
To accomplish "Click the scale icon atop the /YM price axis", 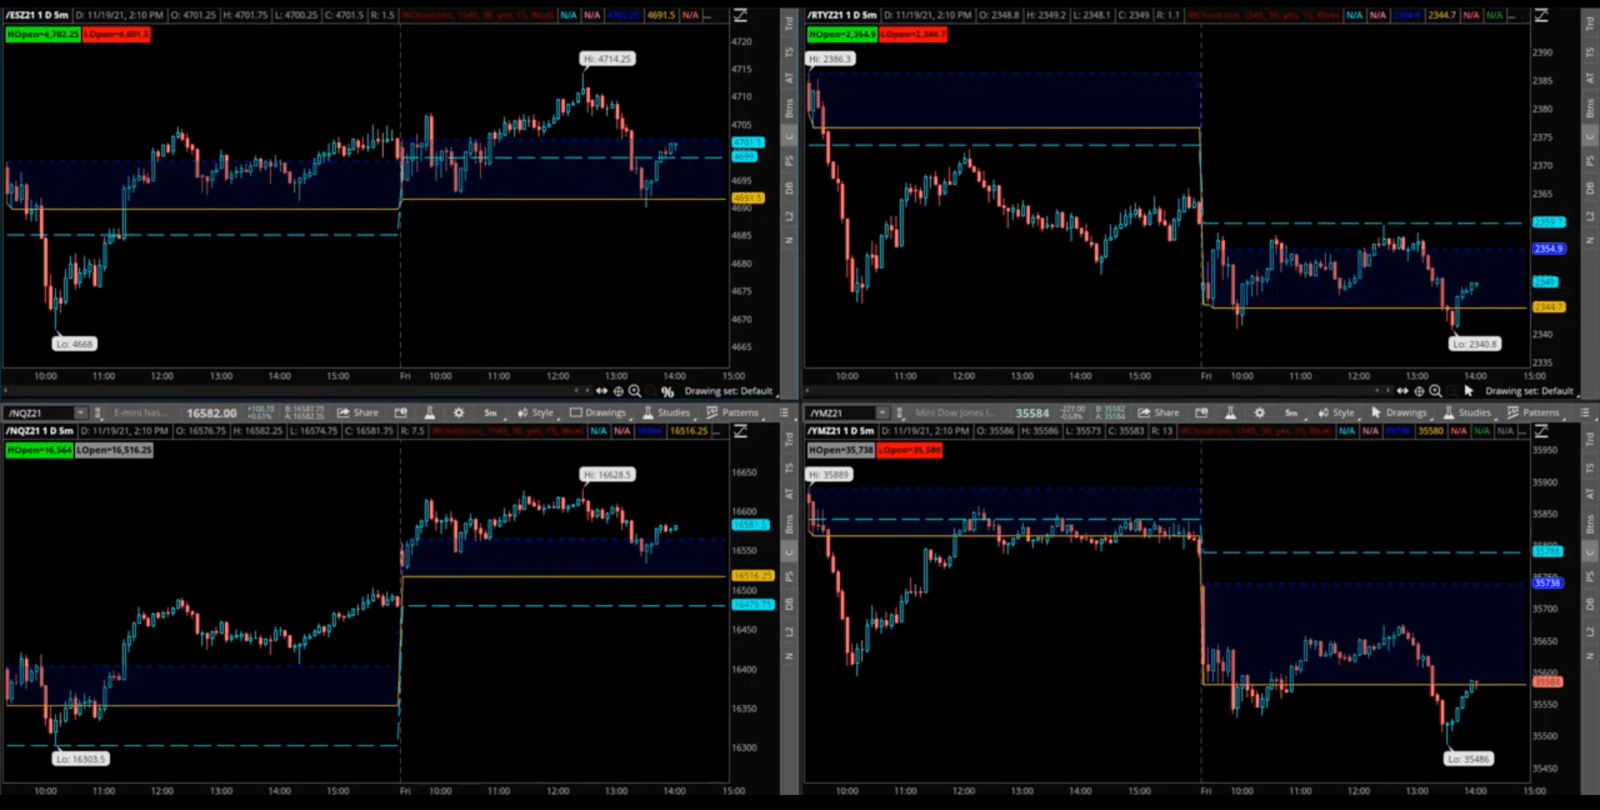I will pos(1541,431).
